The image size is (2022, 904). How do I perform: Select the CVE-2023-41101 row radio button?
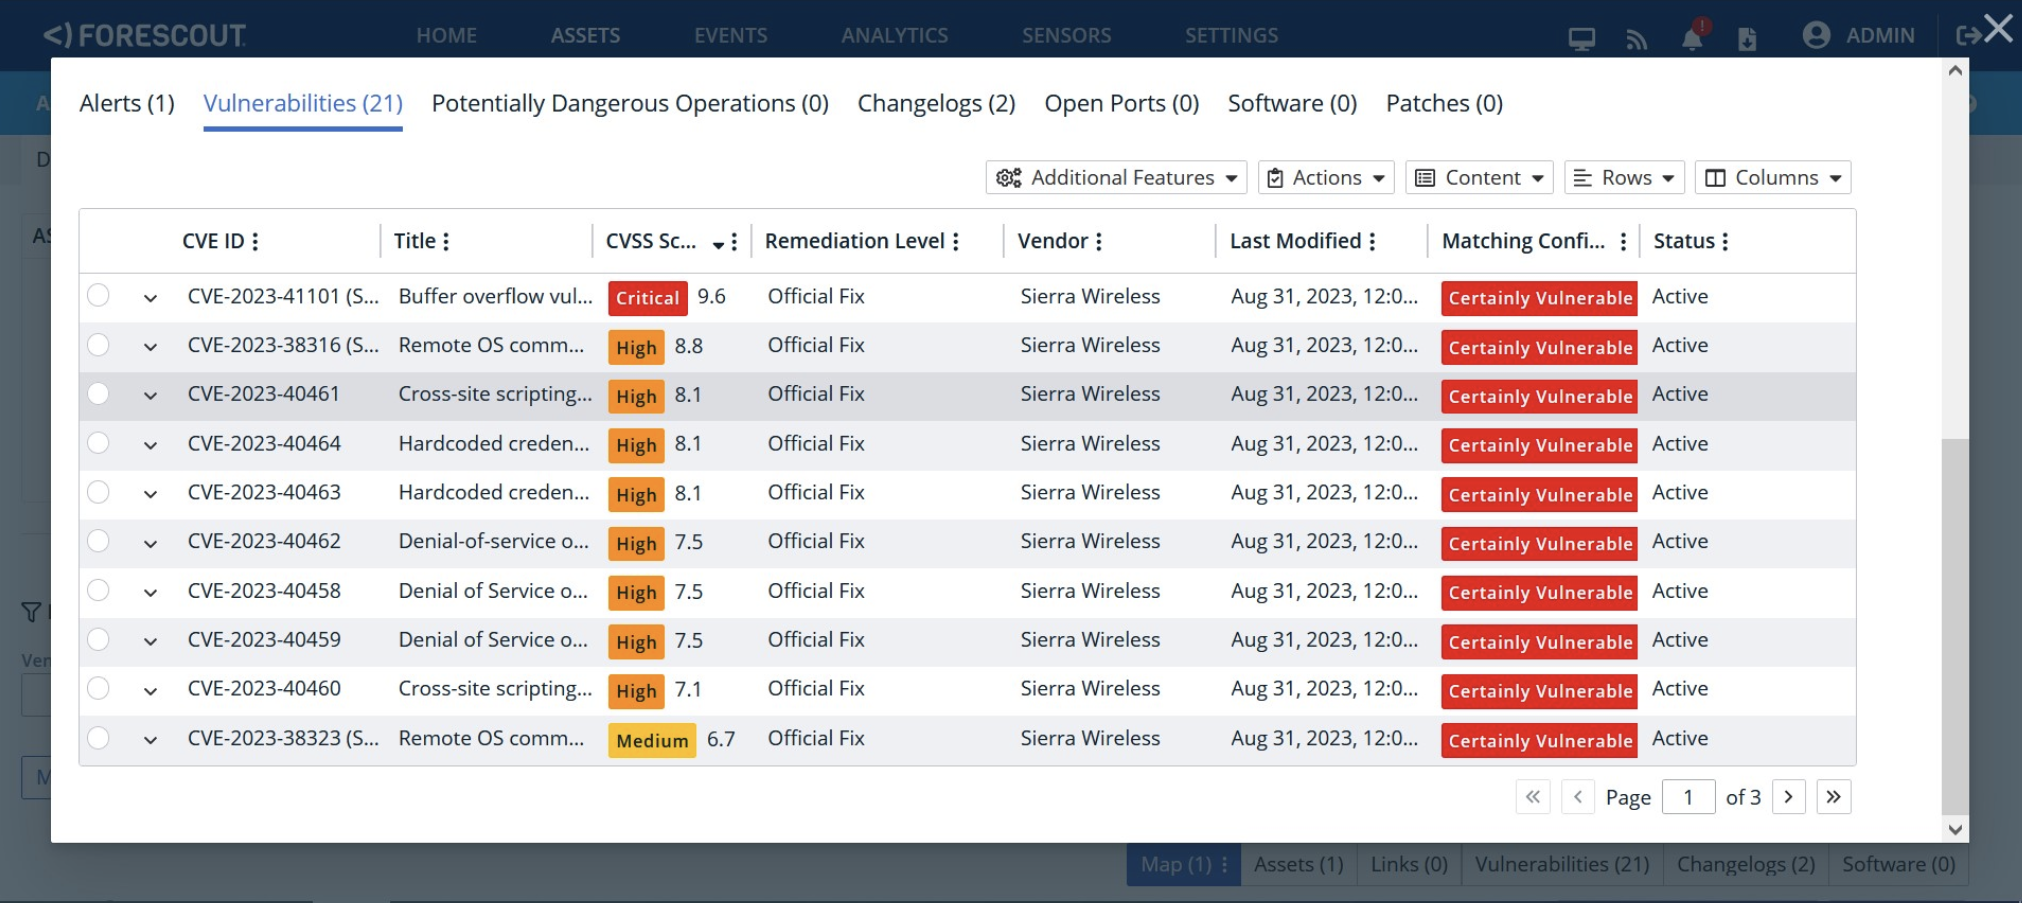click(x=98, y=296)
